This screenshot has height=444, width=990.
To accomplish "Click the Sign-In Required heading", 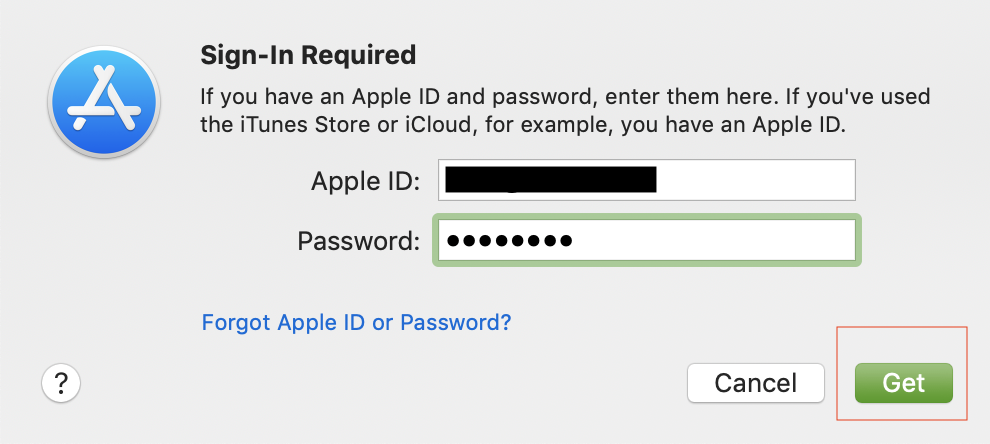I will pyautogui.click(x=308, y=56).
